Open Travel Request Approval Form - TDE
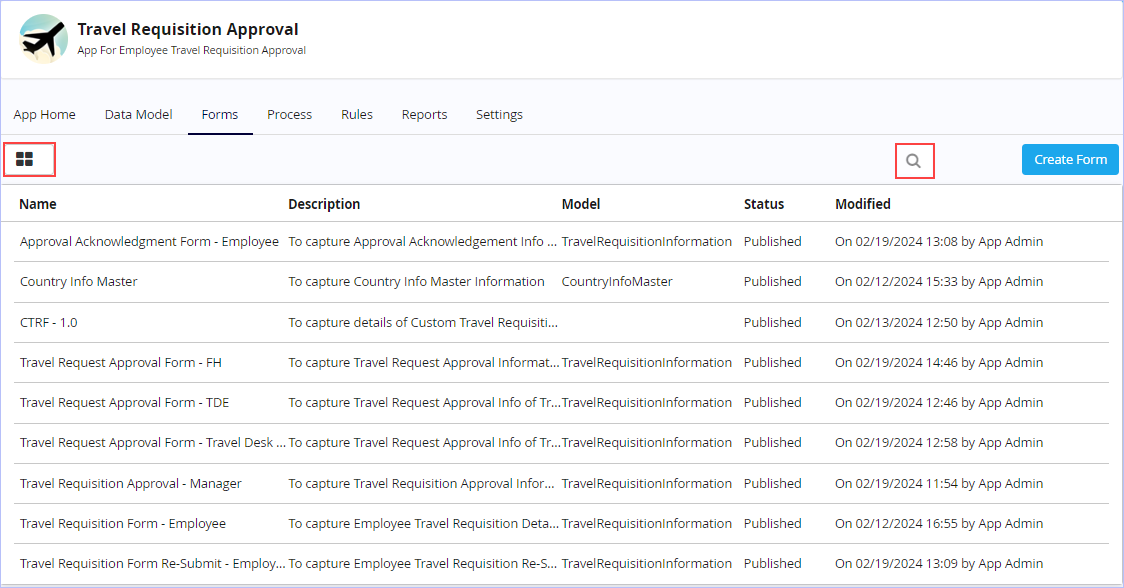The image size is (1124, 588). [x=125, y=403]
